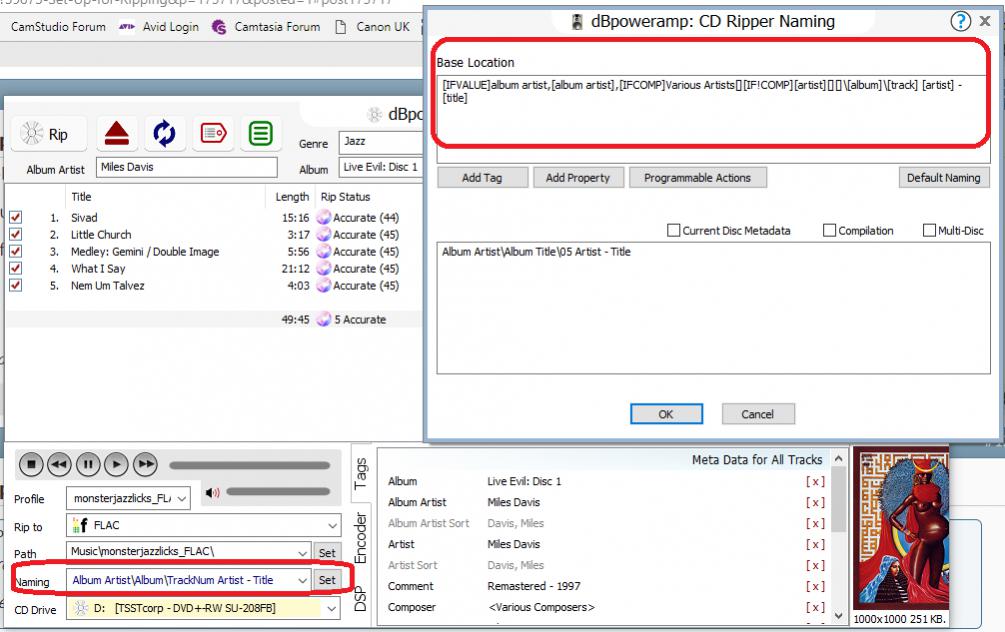Enable the Compilation checkbox
1005x632 pixels.
[829, 230]
